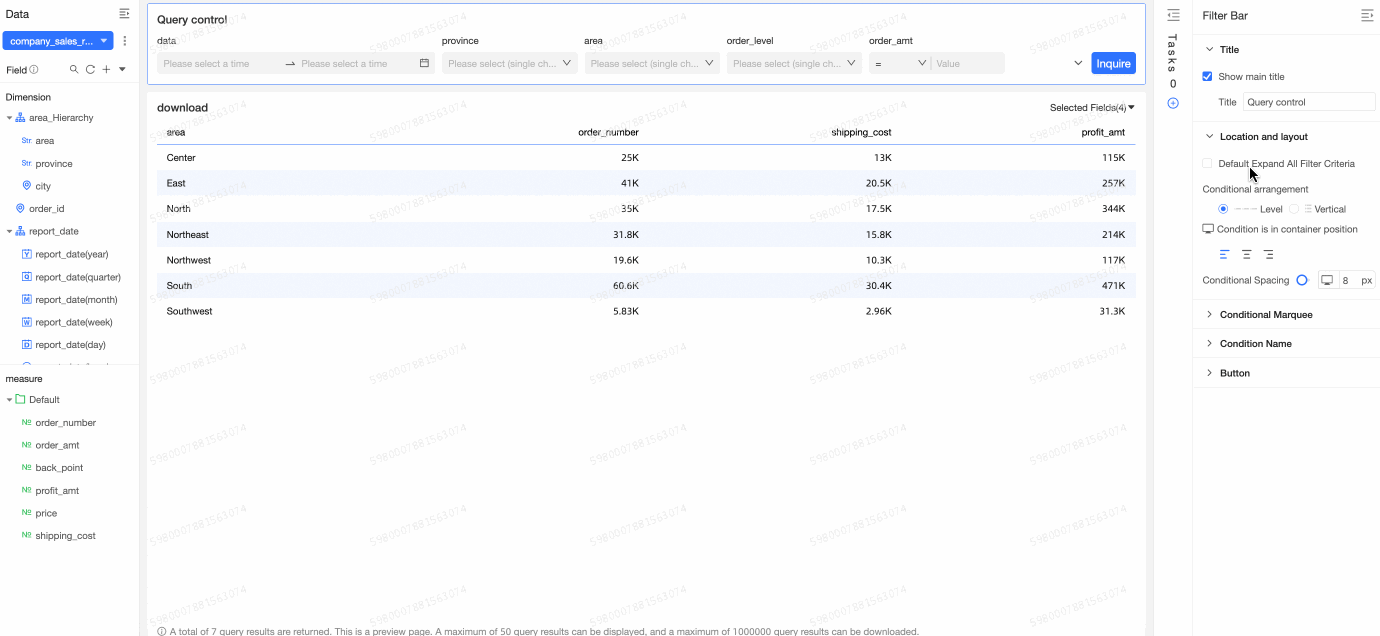Select the back_point measure
1380x636 pixels.
(59, 468)
